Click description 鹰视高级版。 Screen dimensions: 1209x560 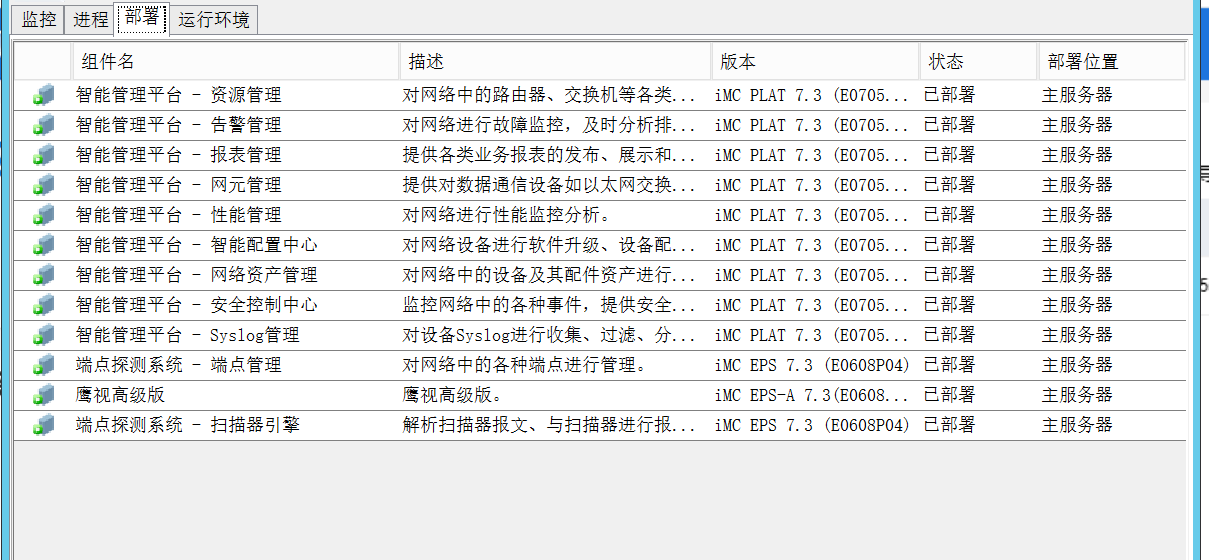pyautogui.click(x=452, y=395)
